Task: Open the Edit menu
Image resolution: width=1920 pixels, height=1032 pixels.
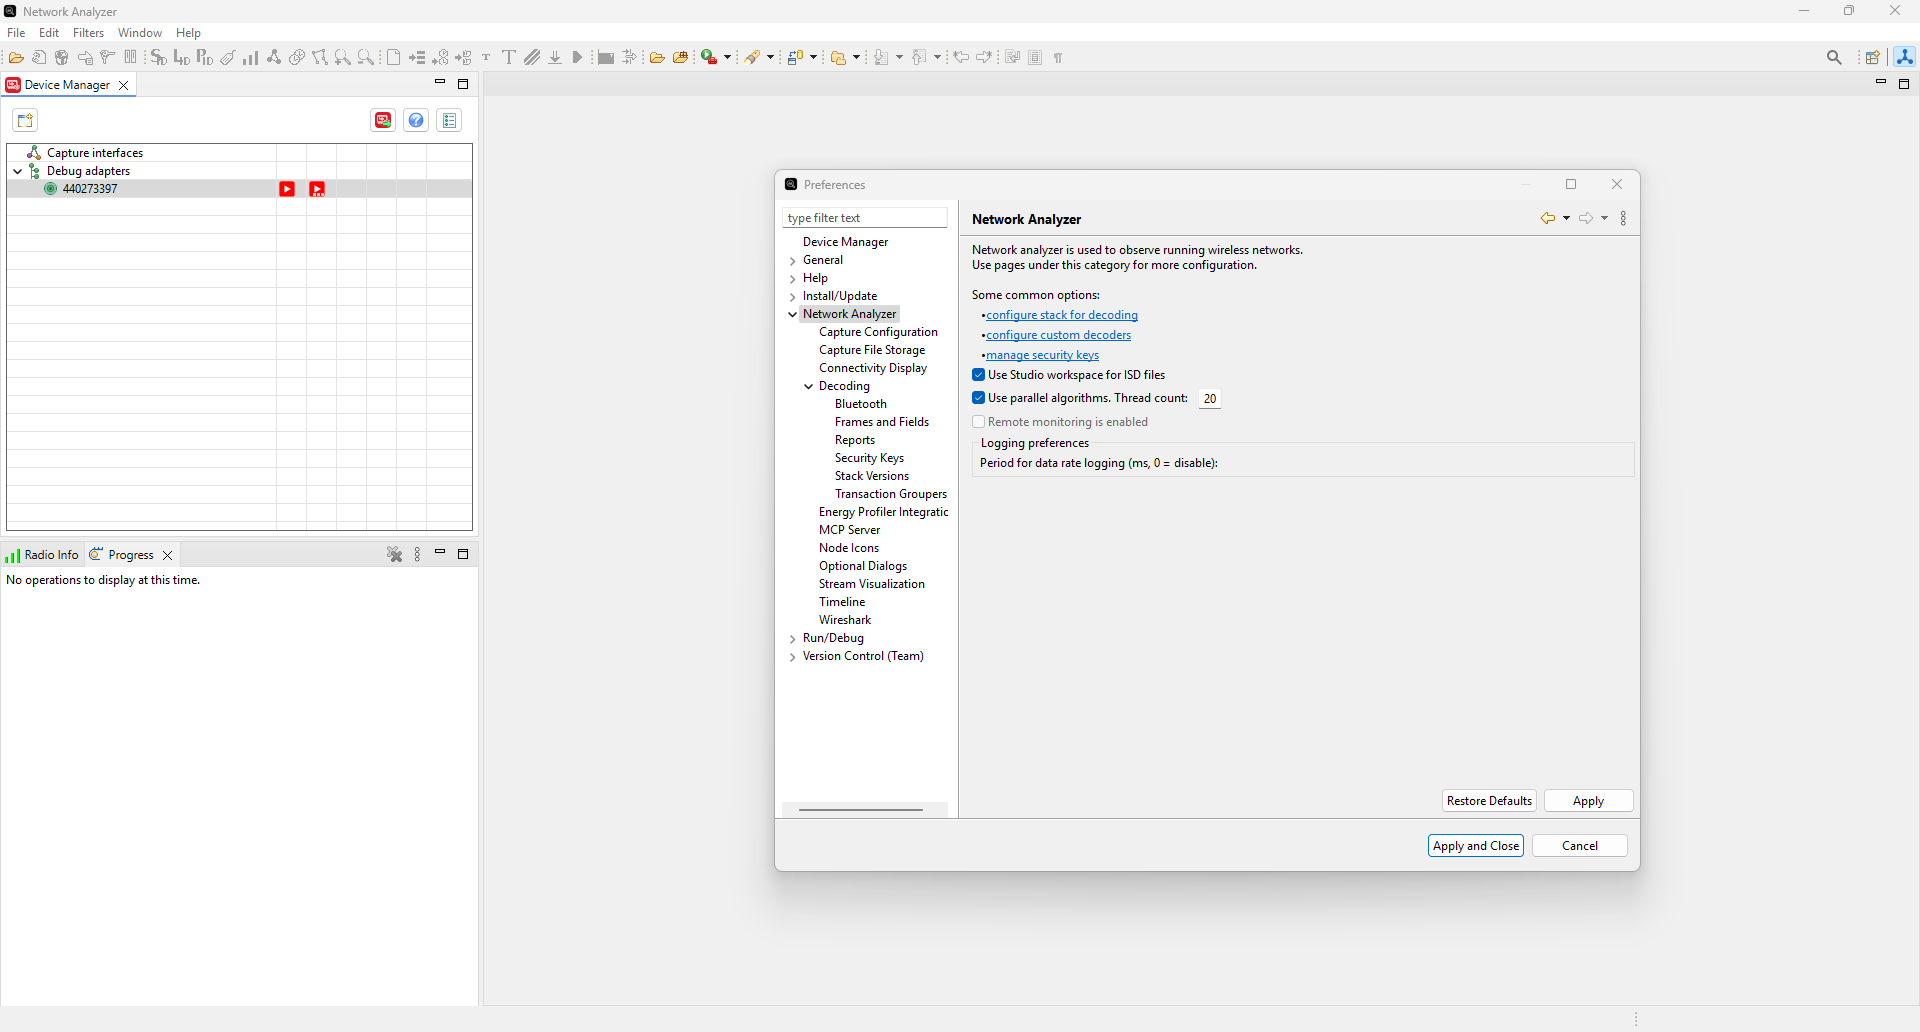Action: coord(49,33)
